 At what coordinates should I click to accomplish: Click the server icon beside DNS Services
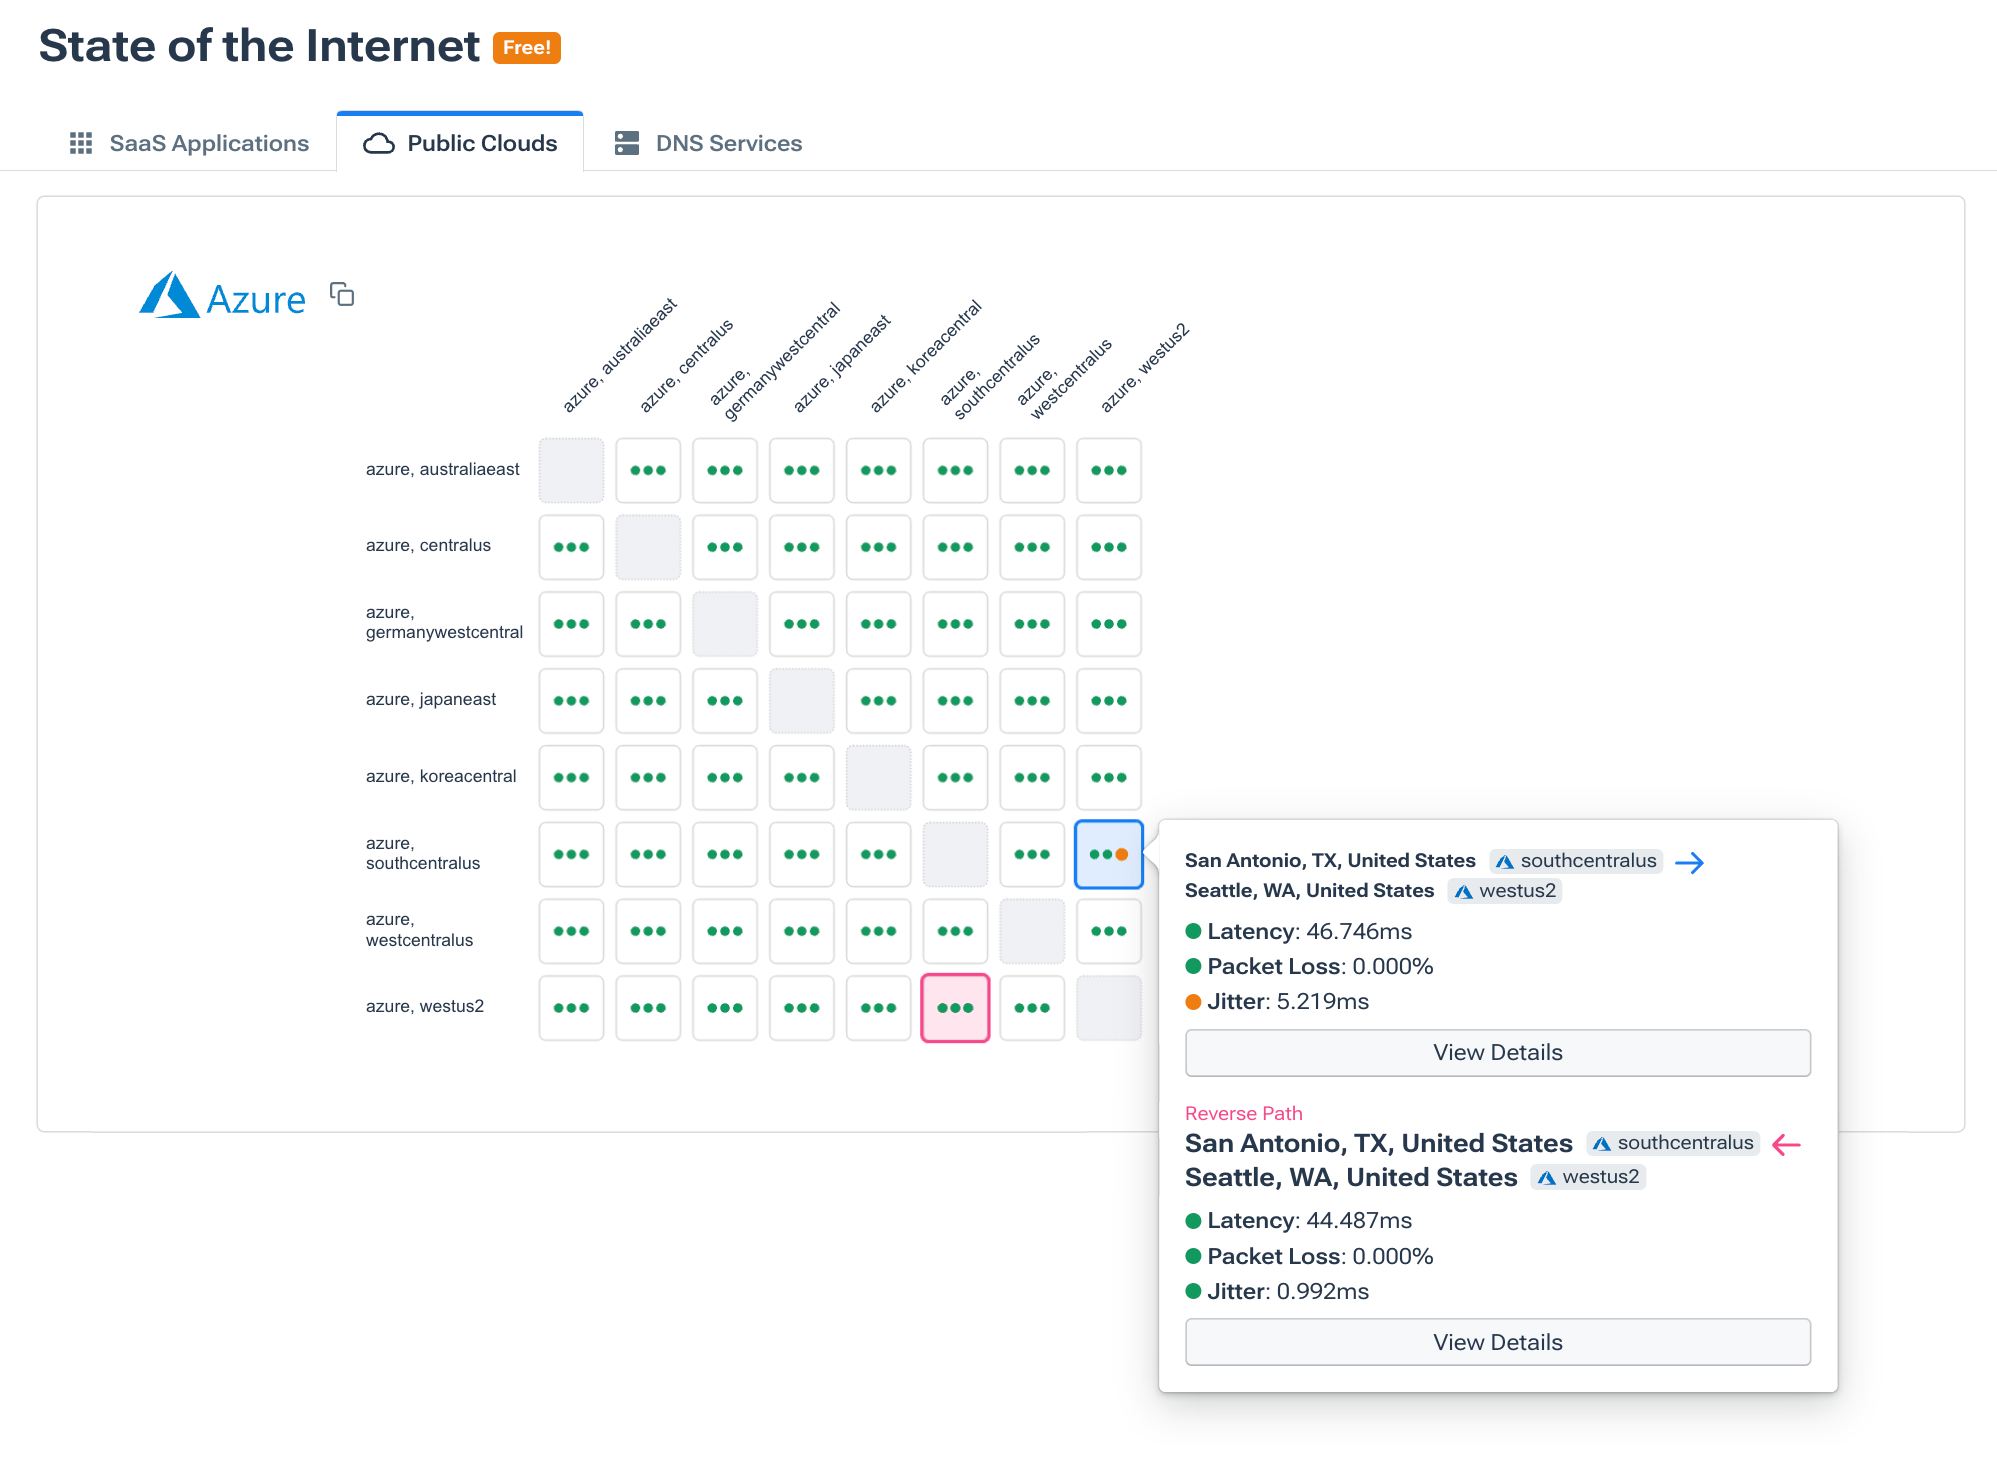628,142
